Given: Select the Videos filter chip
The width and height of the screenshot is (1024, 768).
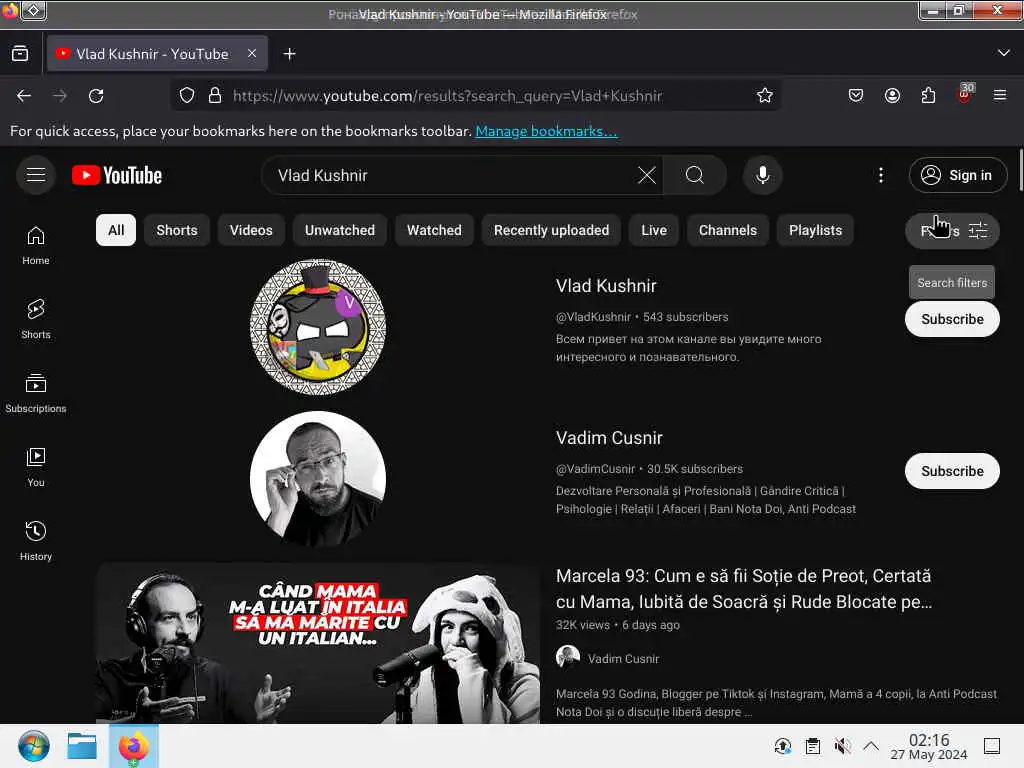Looking at the screenshot, I should point(251,230).
